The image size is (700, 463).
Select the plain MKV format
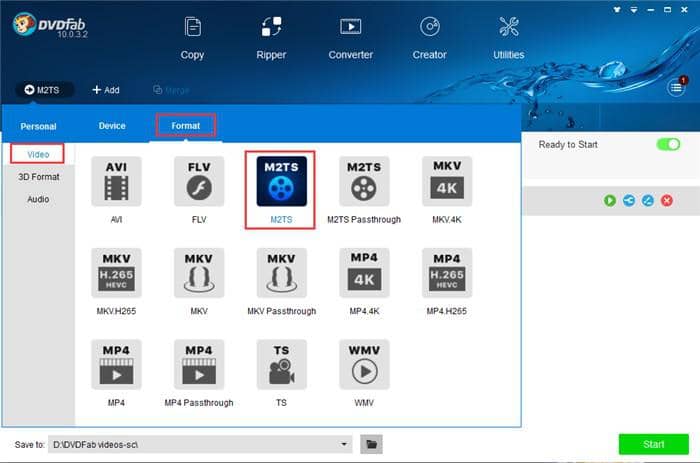pyautogui.click(x=199, y=273)
